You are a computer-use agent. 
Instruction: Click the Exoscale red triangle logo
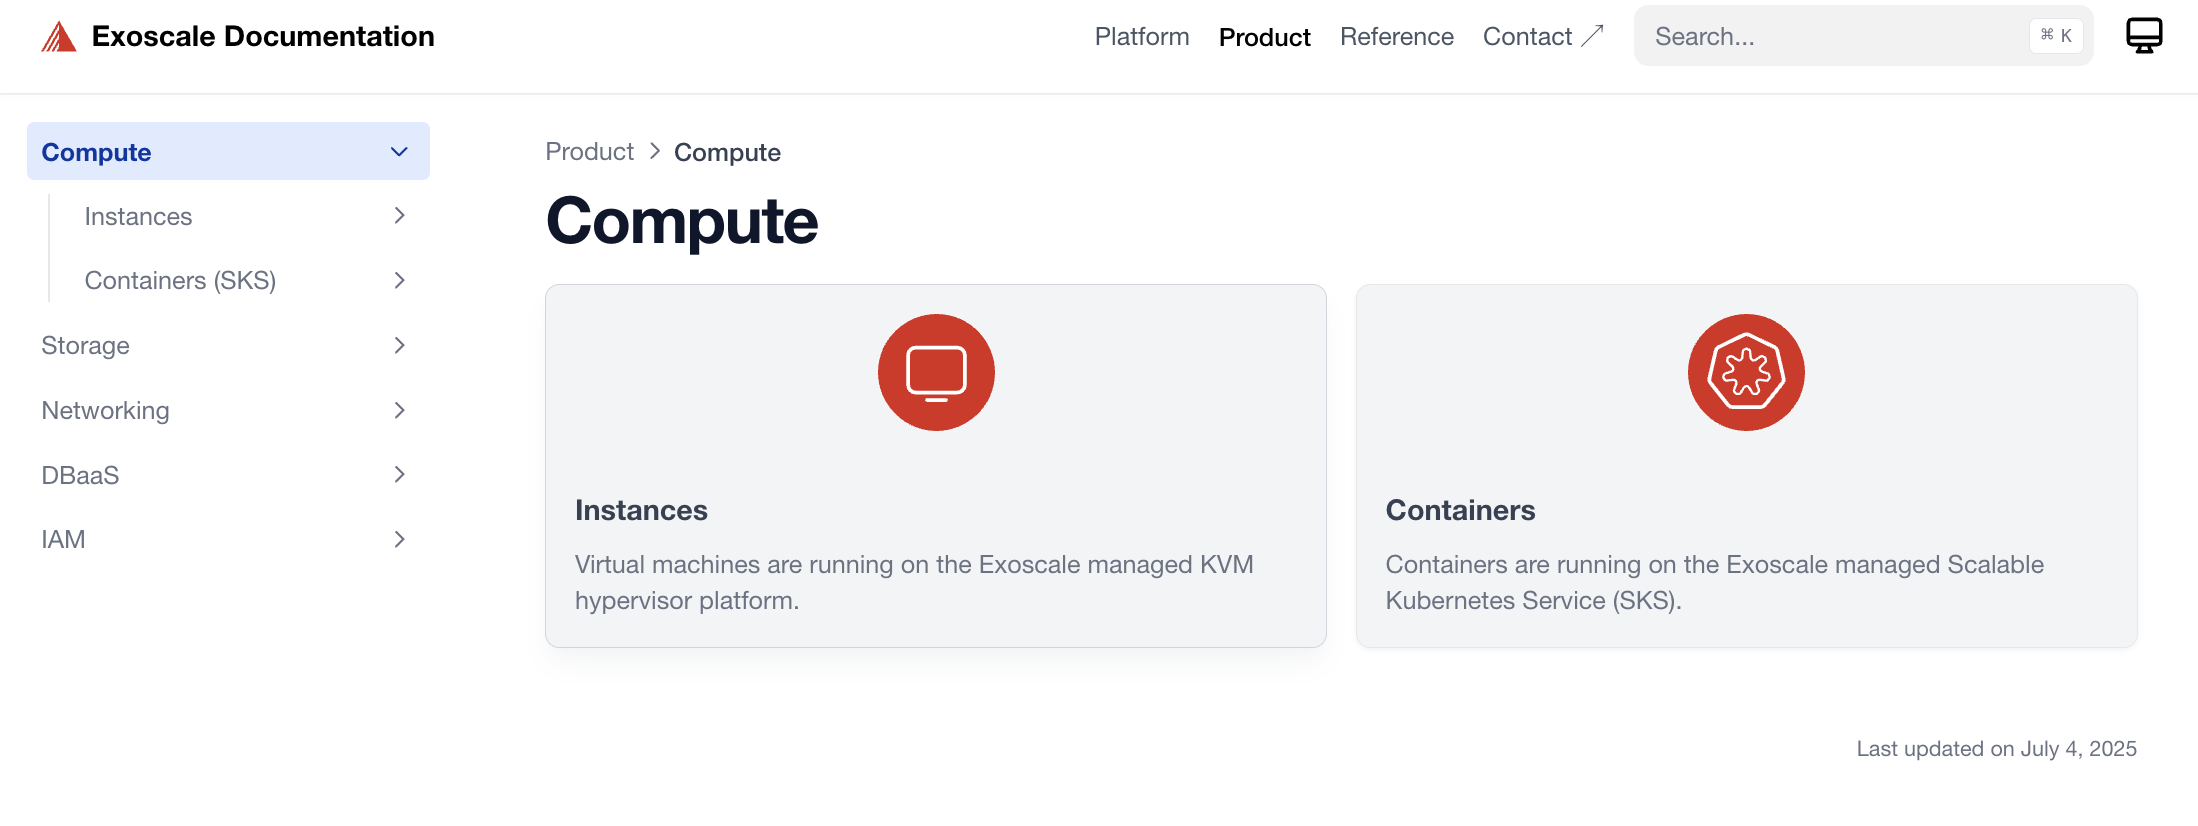59,37
